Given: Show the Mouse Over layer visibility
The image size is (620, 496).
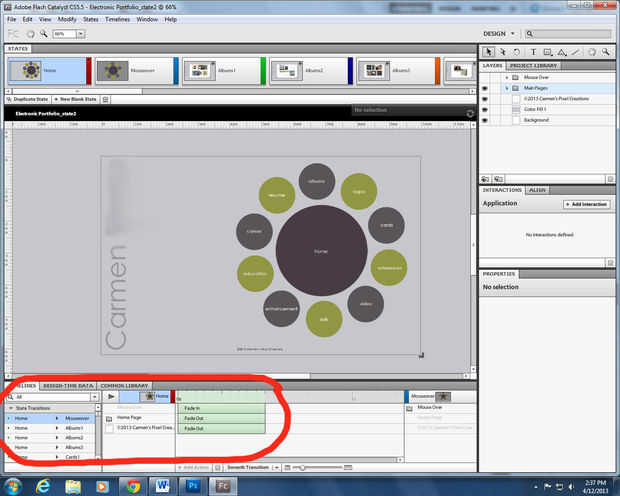Looking at the screenshot, I should point(485,78).
